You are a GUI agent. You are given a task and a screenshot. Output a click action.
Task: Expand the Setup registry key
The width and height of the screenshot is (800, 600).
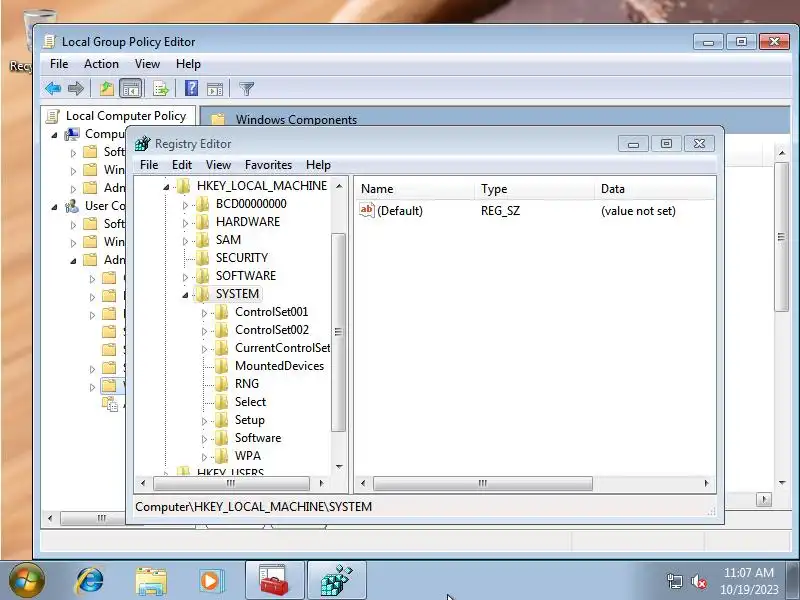point(204,421)
